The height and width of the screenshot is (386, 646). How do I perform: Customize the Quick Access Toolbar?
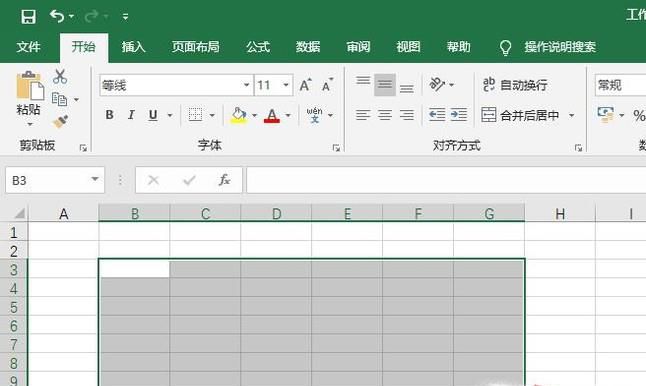click(x=125, y=17)
